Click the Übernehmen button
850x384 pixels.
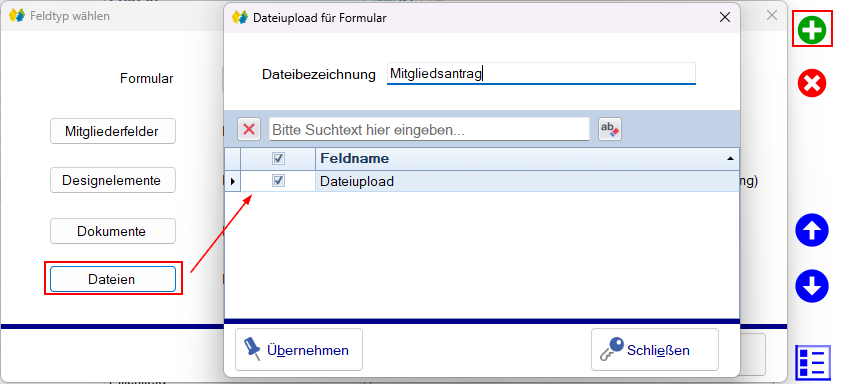(x=299, y=350)
